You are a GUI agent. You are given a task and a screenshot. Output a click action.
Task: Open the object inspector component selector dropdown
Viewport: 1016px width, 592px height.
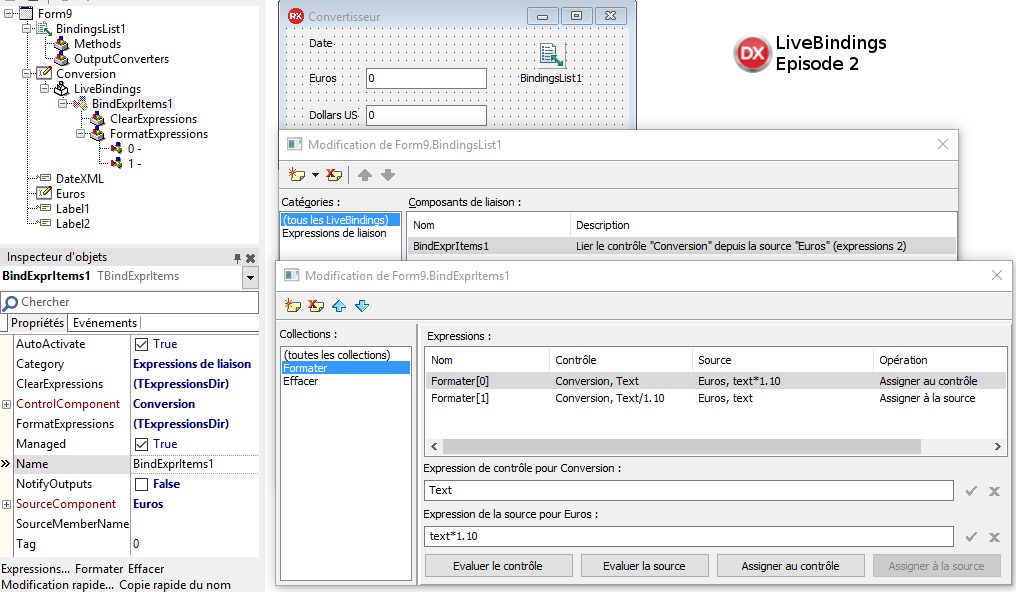pyautogui.click(x=250, y=277)
